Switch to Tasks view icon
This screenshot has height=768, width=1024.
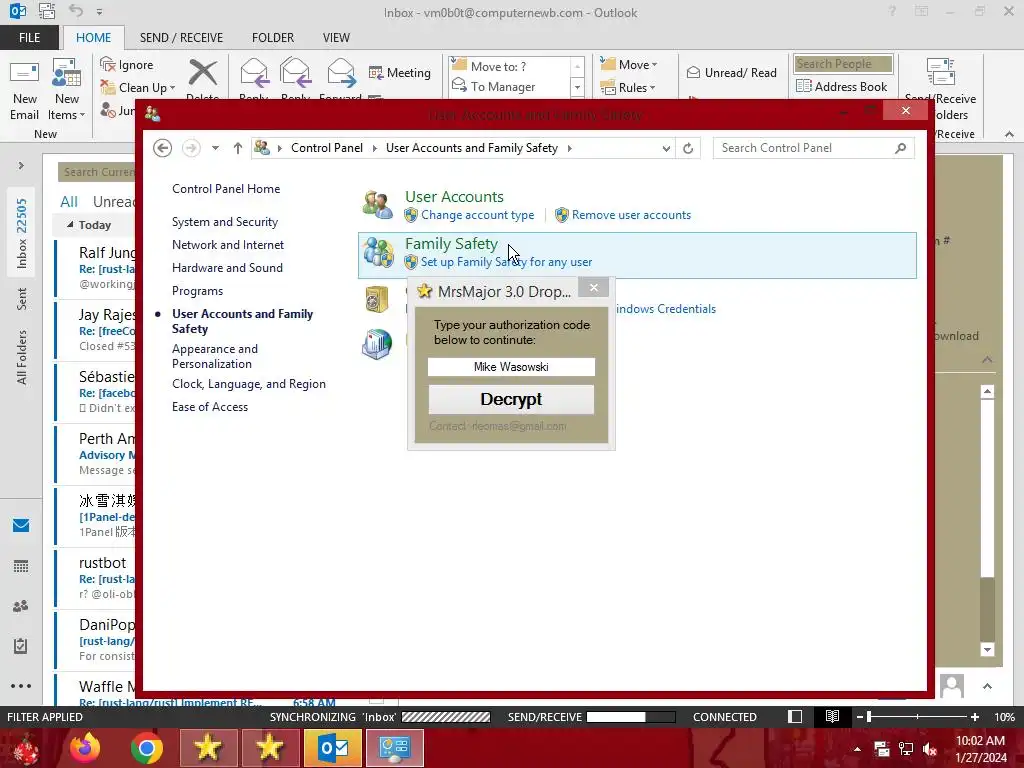coord(21,646)
